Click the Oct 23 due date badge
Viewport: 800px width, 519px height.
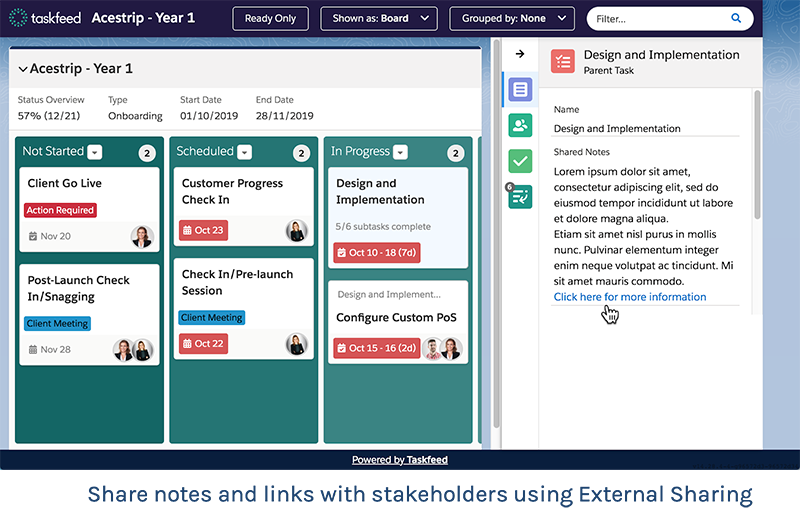(204, 230)
